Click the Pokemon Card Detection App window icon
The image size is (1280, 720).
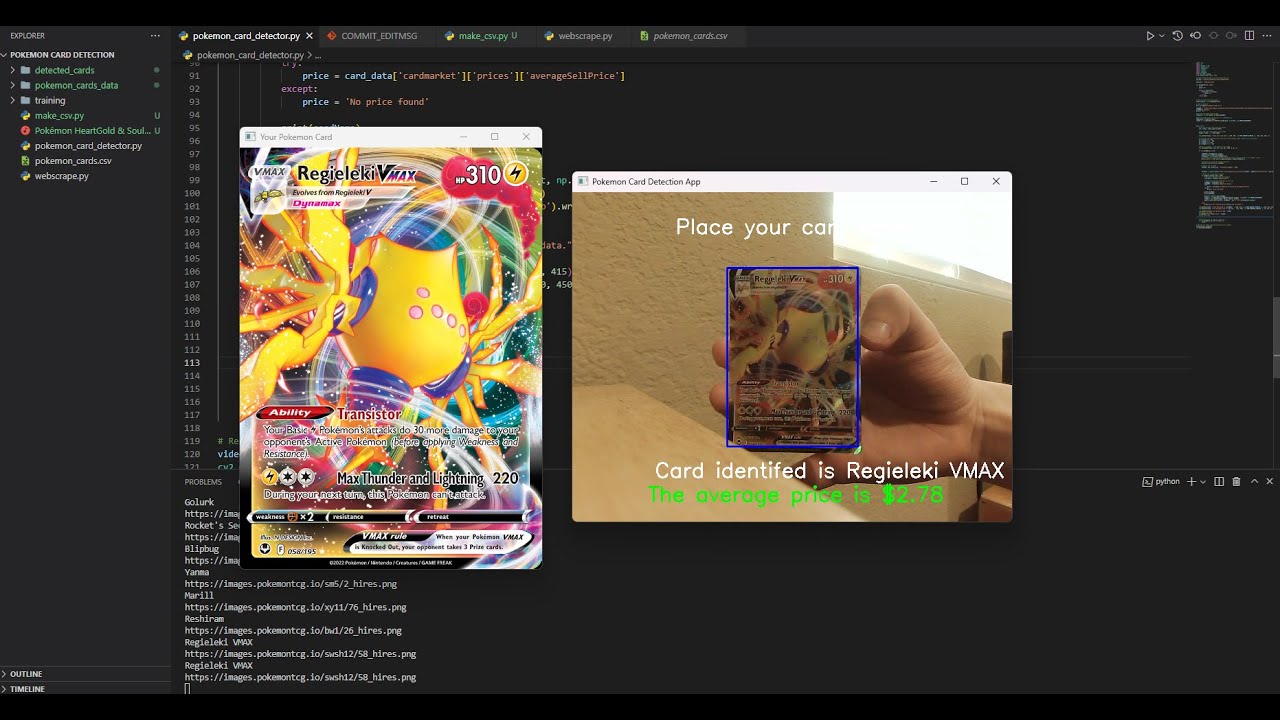click(x=582, y=182)
